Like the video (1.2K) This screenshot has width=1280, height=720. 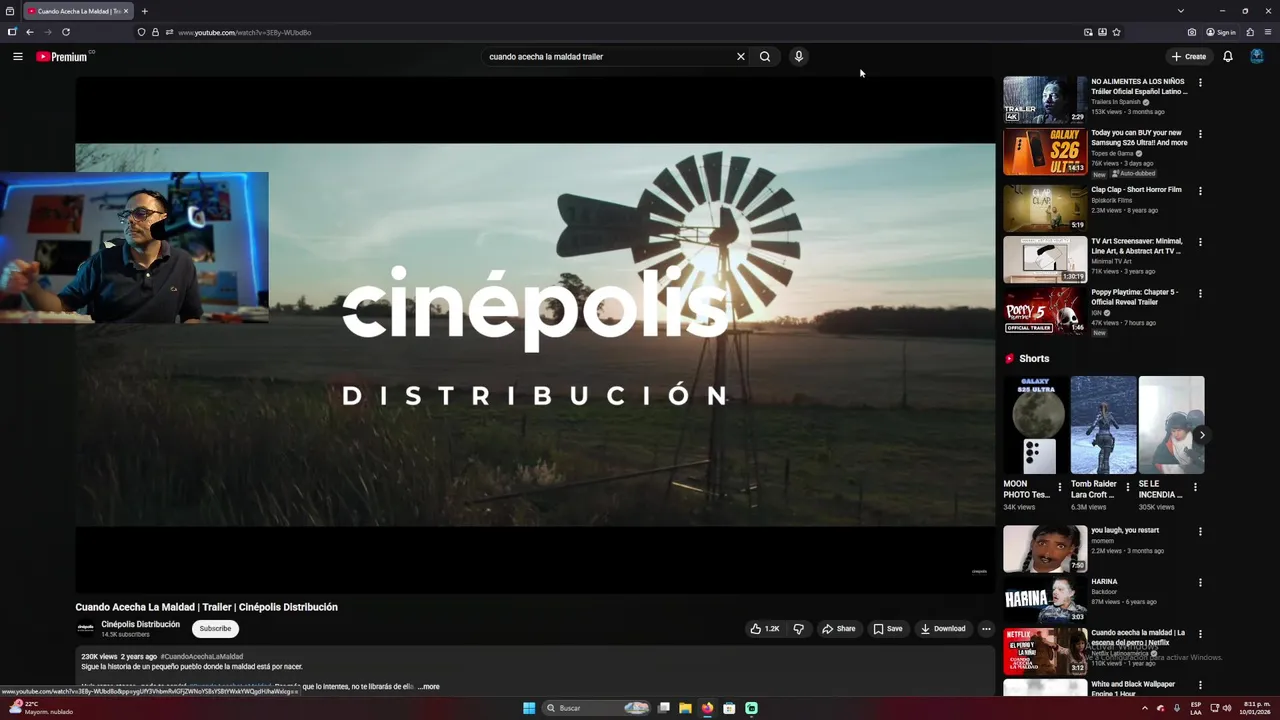(x=764, y=629)
